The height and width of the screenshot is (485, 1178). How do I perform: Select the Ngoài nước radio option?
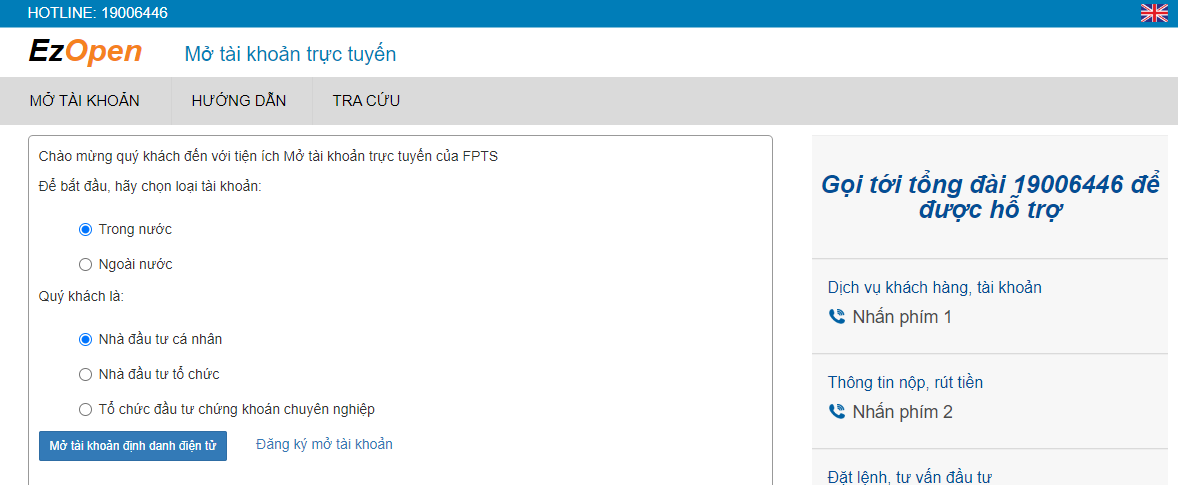click(85, 264)
